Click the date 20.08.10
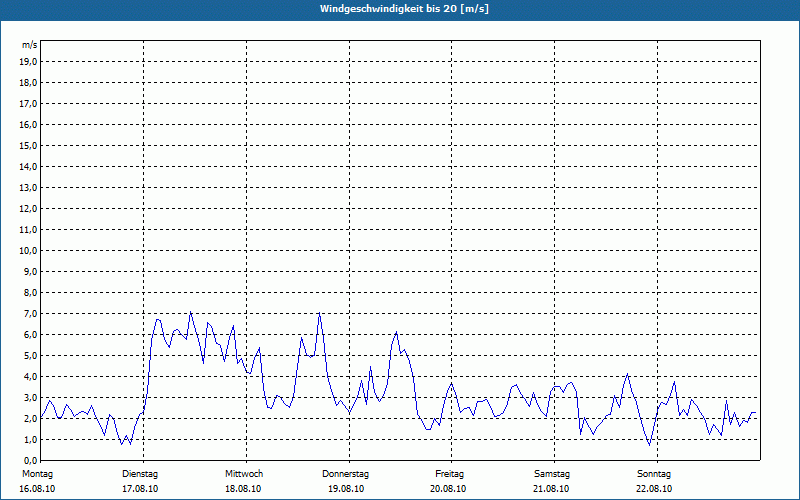Image resolution: width=800 pixels, height=500 pixels. pyautogui.click(x=448, y=489)
